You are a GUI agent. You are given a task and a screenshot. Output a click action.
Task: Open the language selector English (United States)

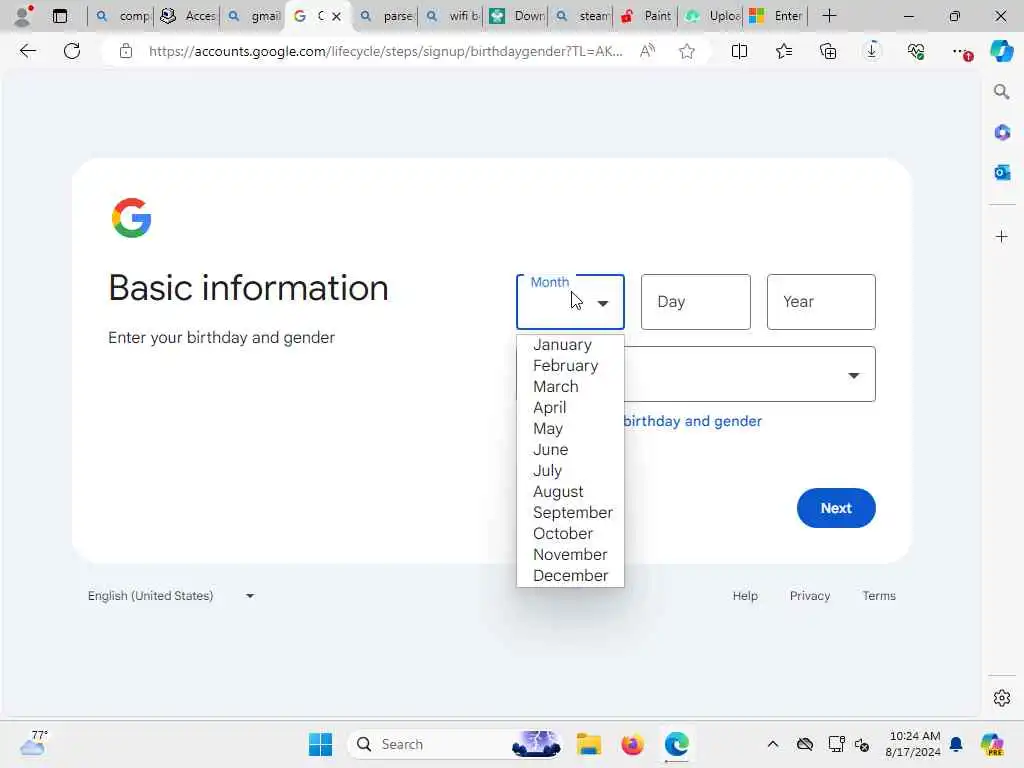click(171, 596)
